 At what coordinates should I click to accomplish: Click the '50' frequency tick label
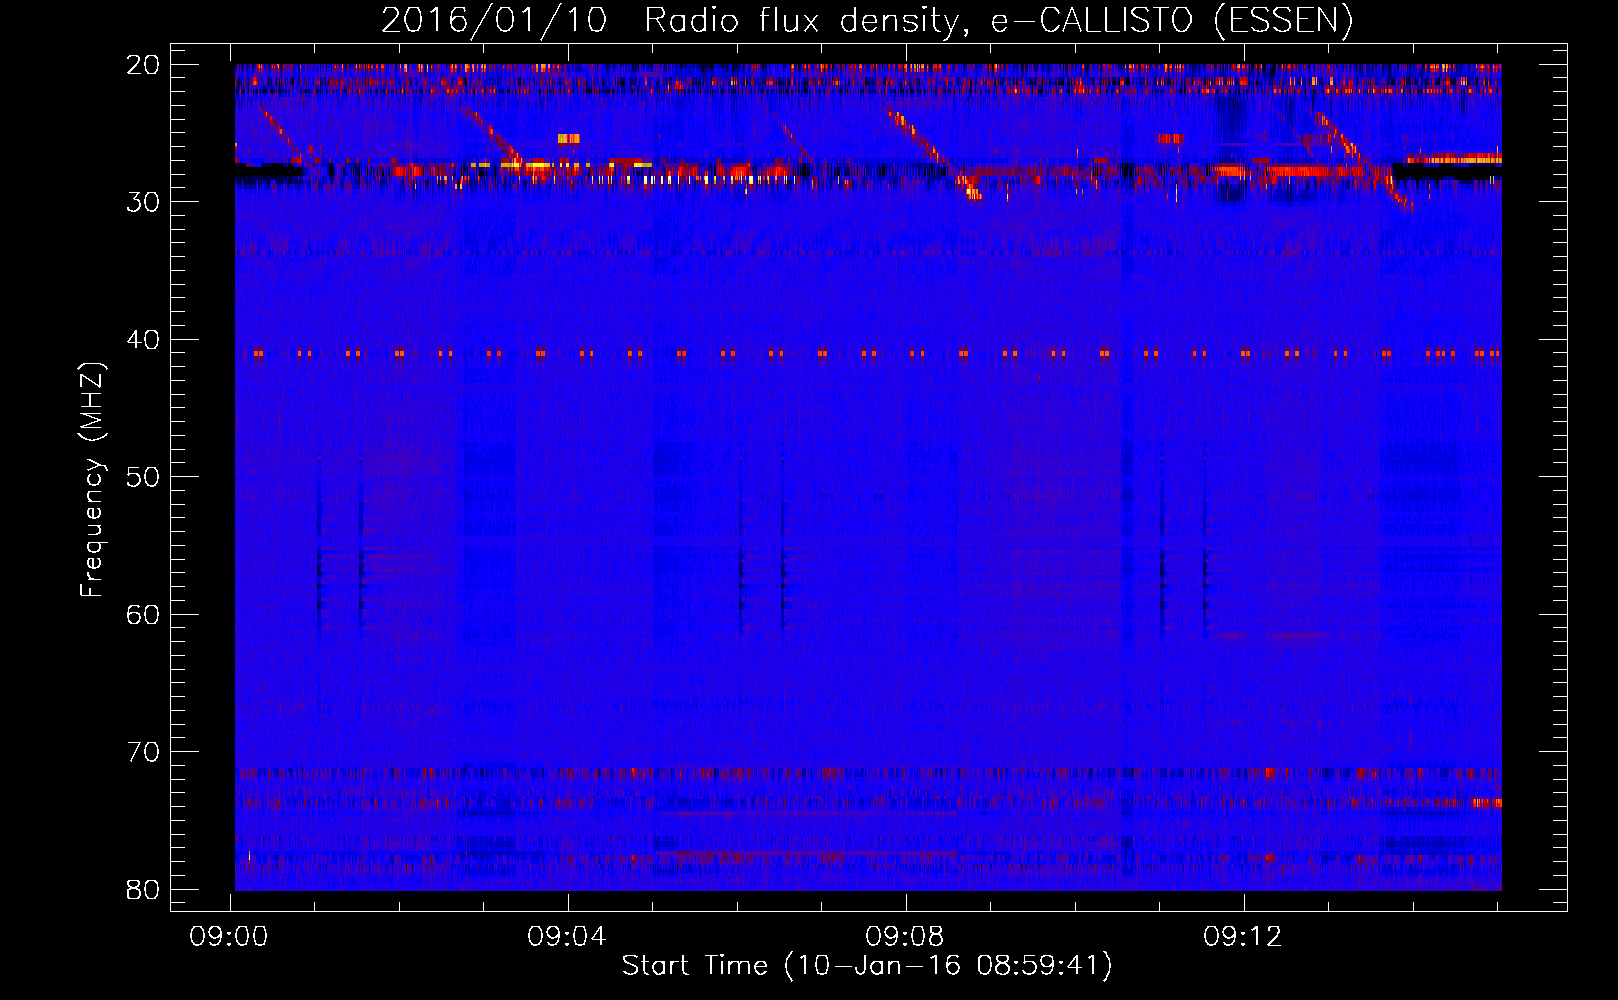(x=144, y=477)
